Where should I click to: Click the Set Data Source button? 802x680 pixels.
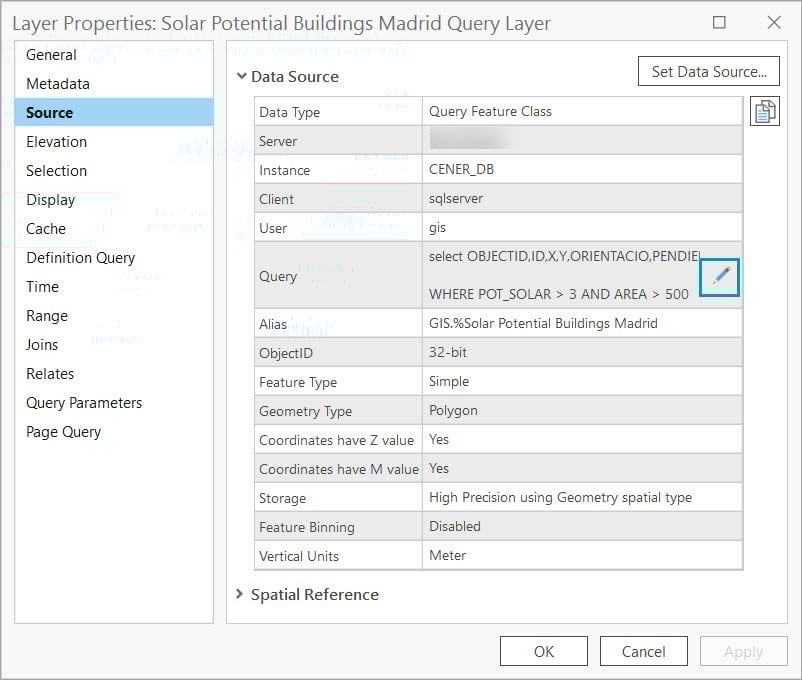point(708,71)
